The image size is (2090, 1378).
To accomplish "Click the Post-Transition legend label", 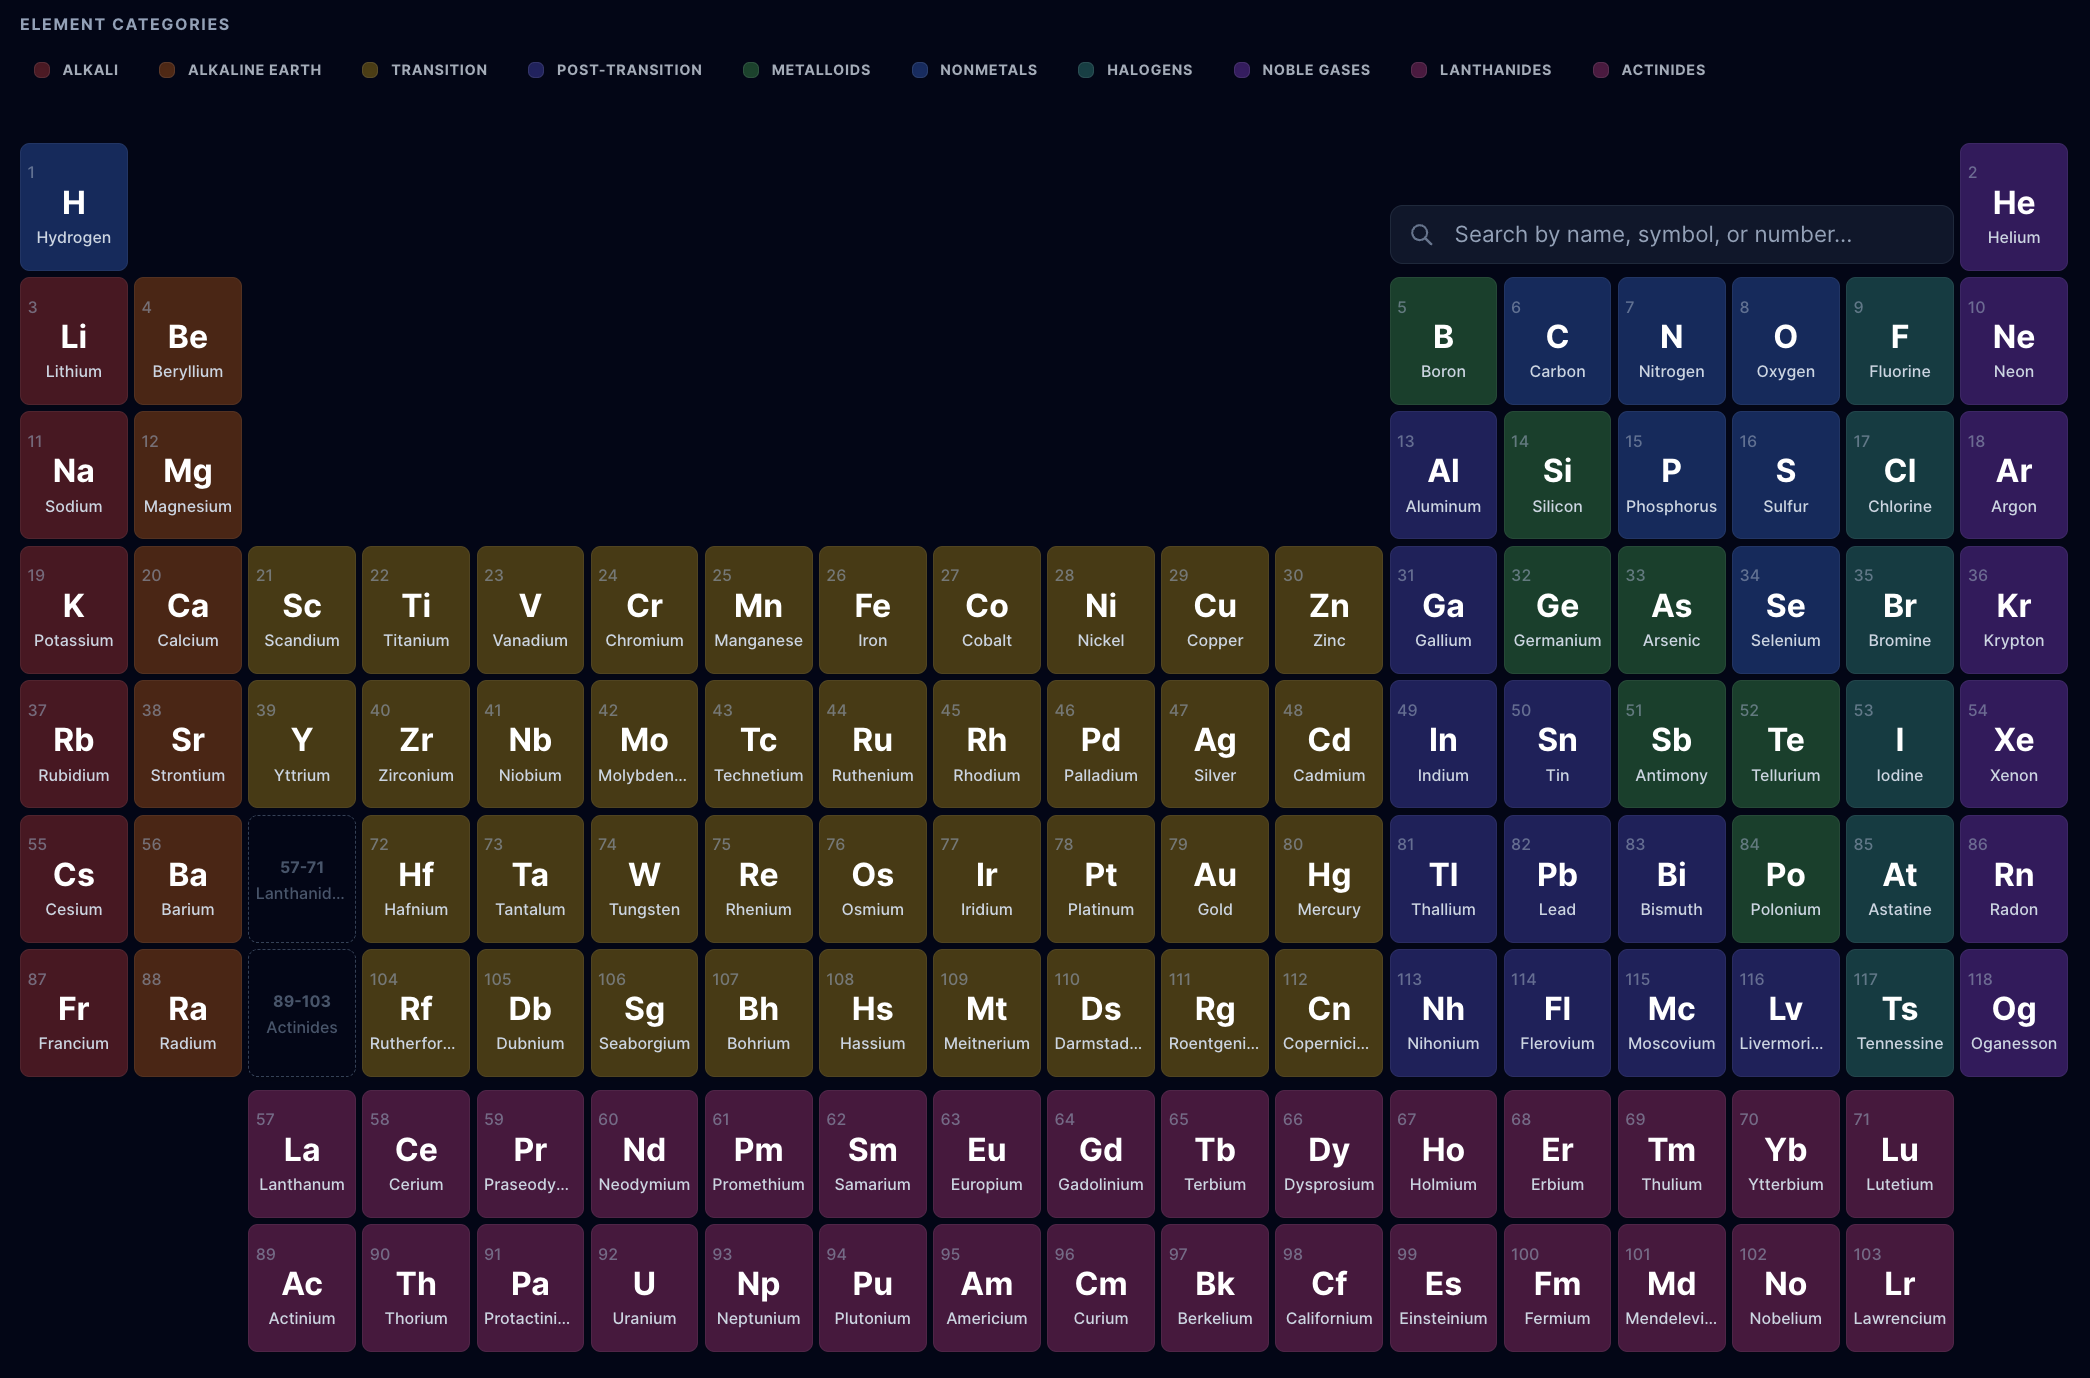I will coord(628,70).
